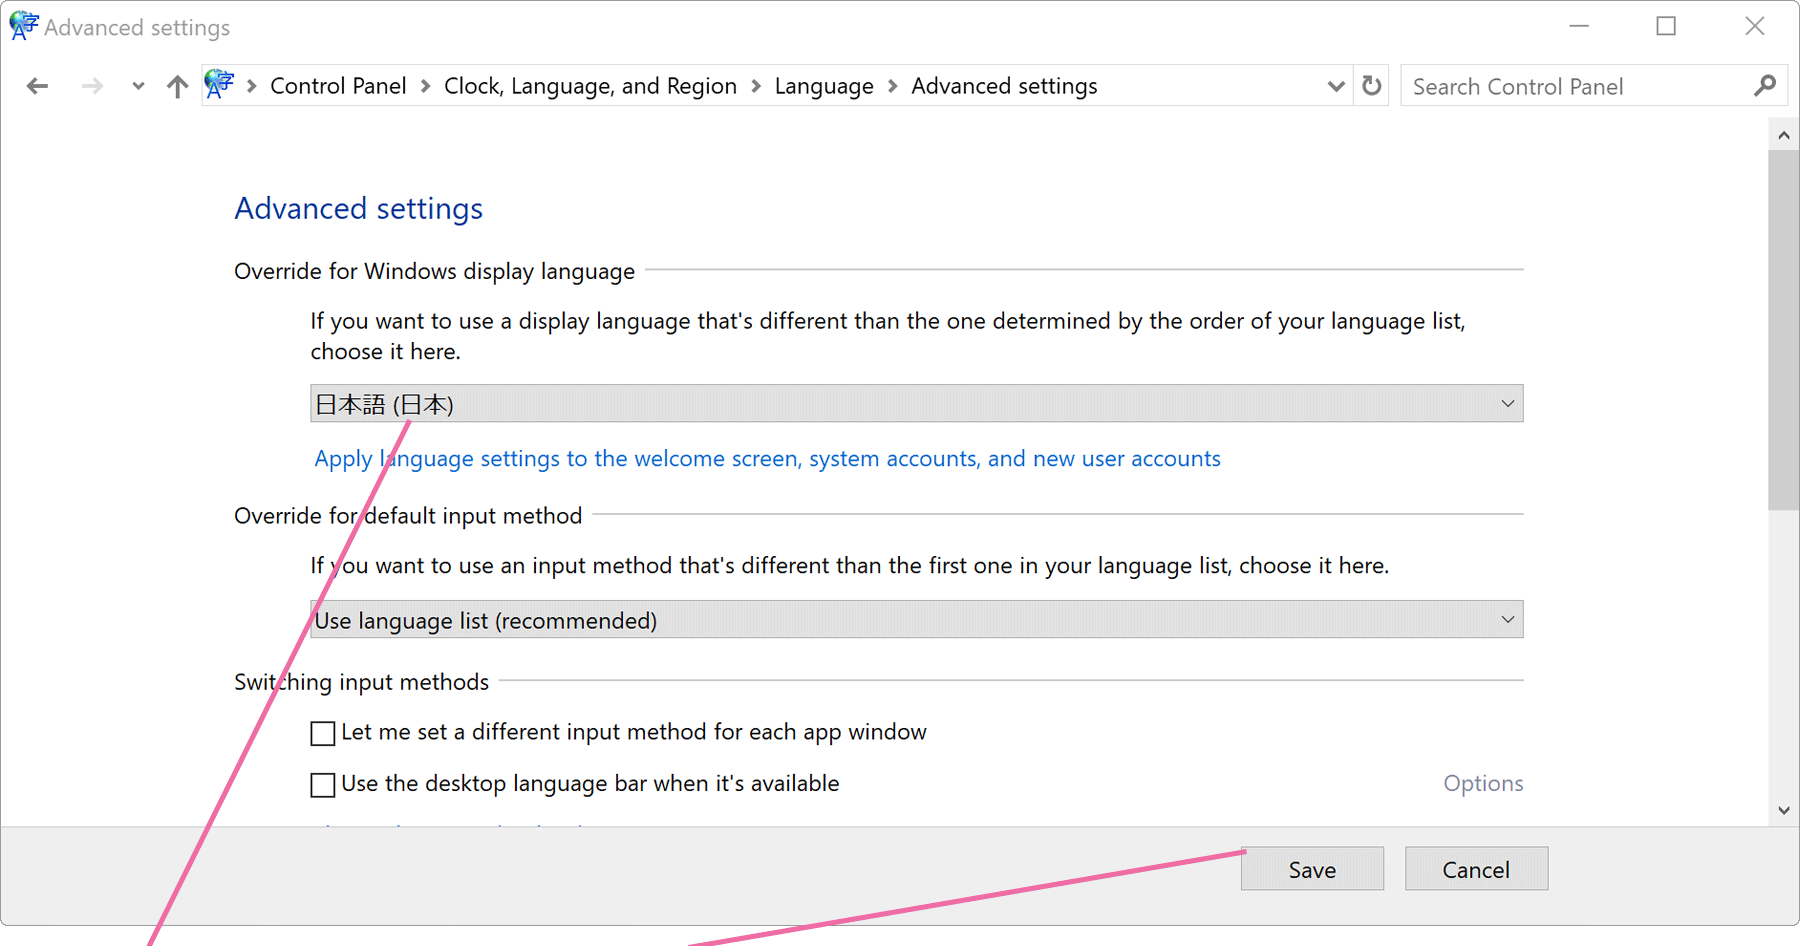Click the scrollbar up arrow
Viewport: 1800px width, 946px height.
pos(1784,135)
